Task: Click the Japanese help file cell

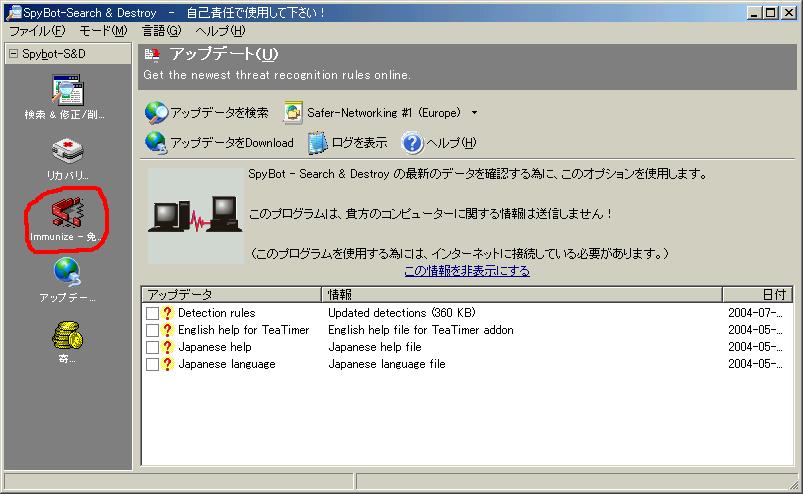Action: 375,347
